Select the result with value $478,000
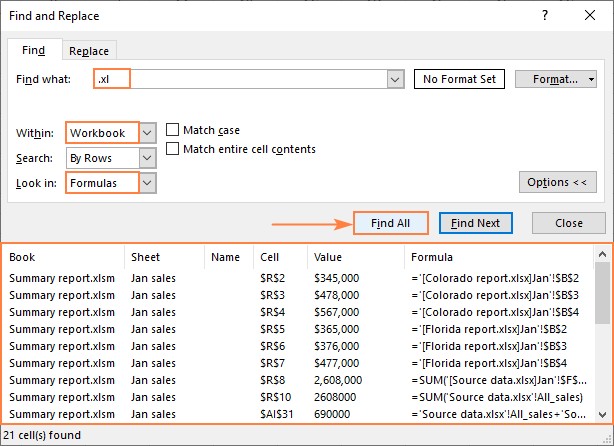The width and height of the screenshot is (614, 446). coord(298,295)
